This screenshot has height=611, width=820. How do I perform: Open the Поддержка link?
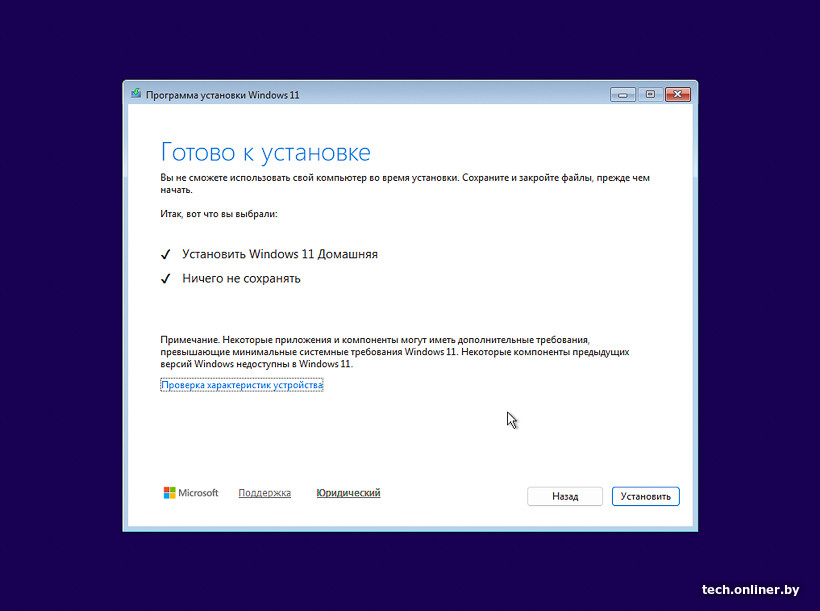[x=265, y=493]
